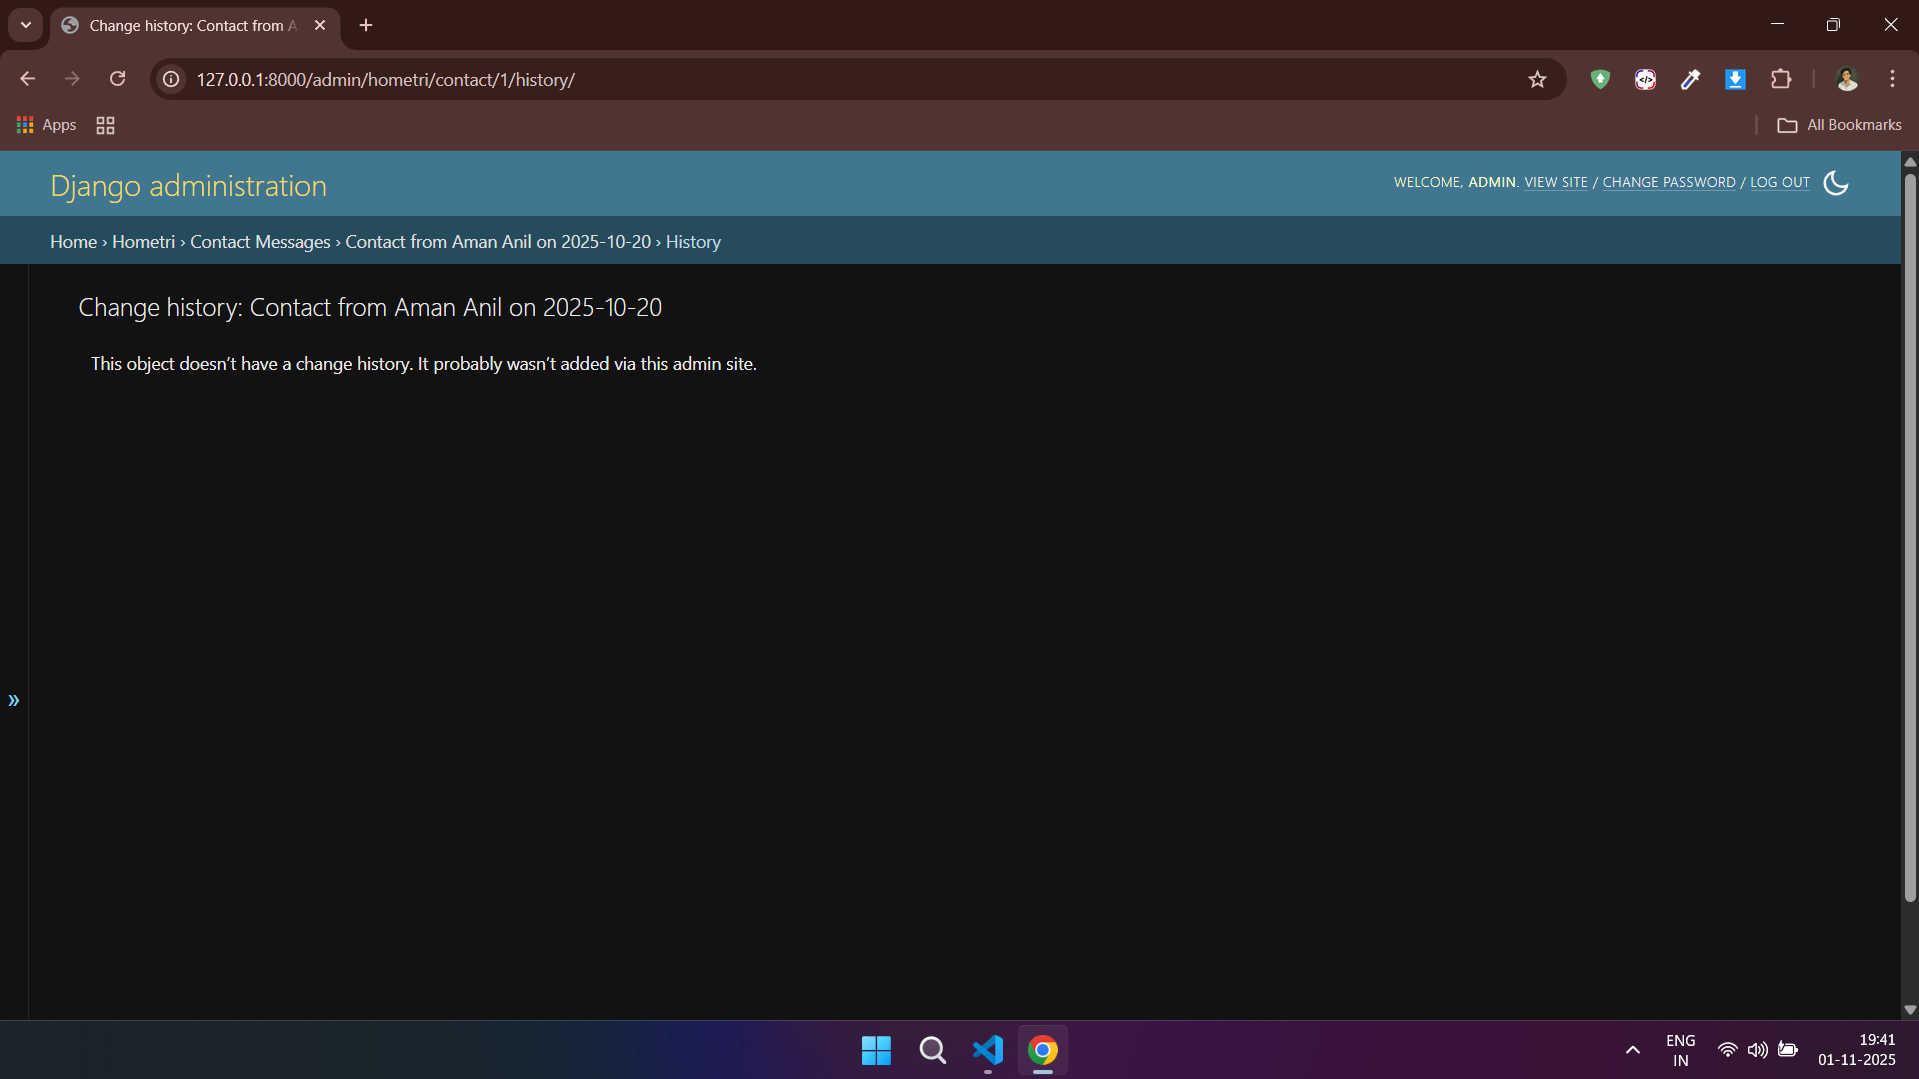Screen dimensions: 1919x1079
Task: Go to Home in the breadcrumbs
Action: pos(74,242)
